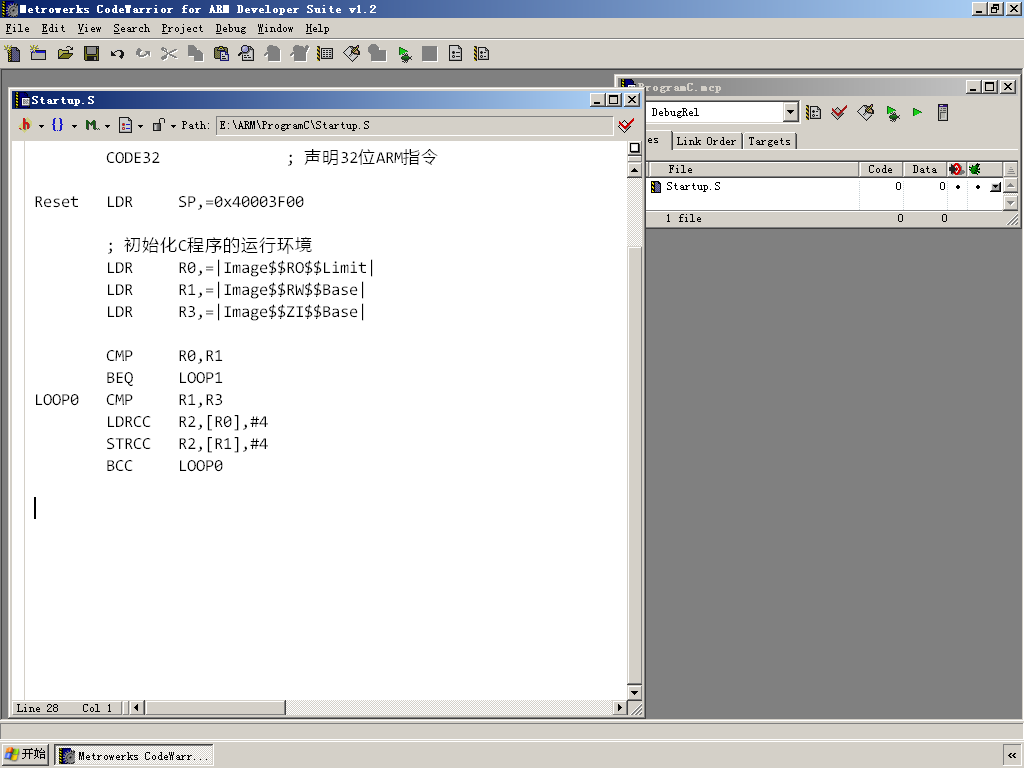
Task: Click the Paste clipboard icon
Action: coord(221,54)
